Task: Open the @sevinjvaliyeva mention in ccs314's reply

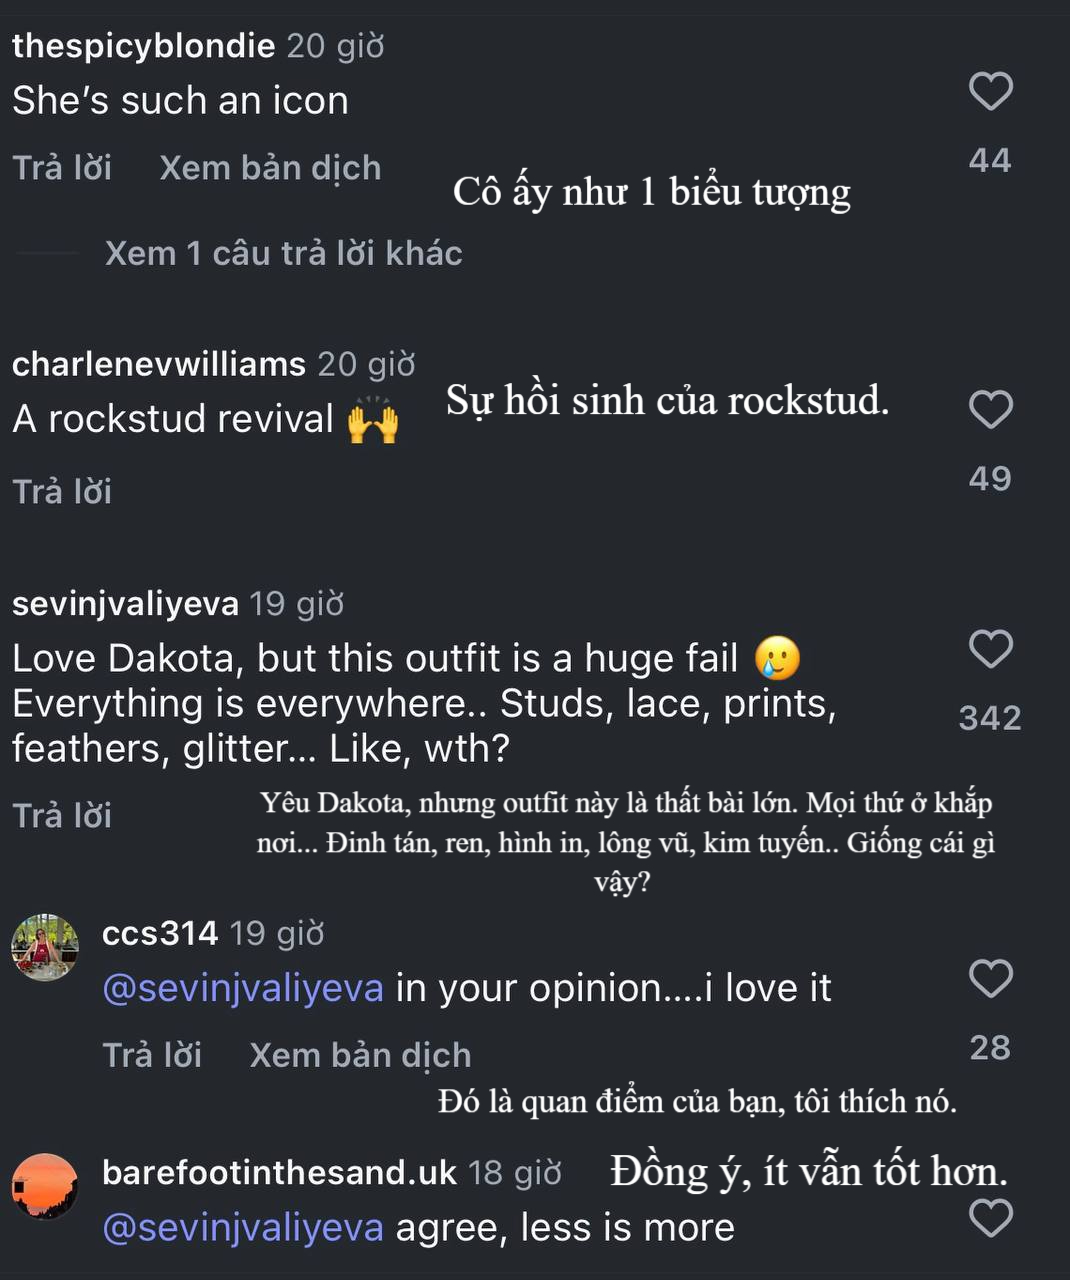Action: click(x=240, y=987)
